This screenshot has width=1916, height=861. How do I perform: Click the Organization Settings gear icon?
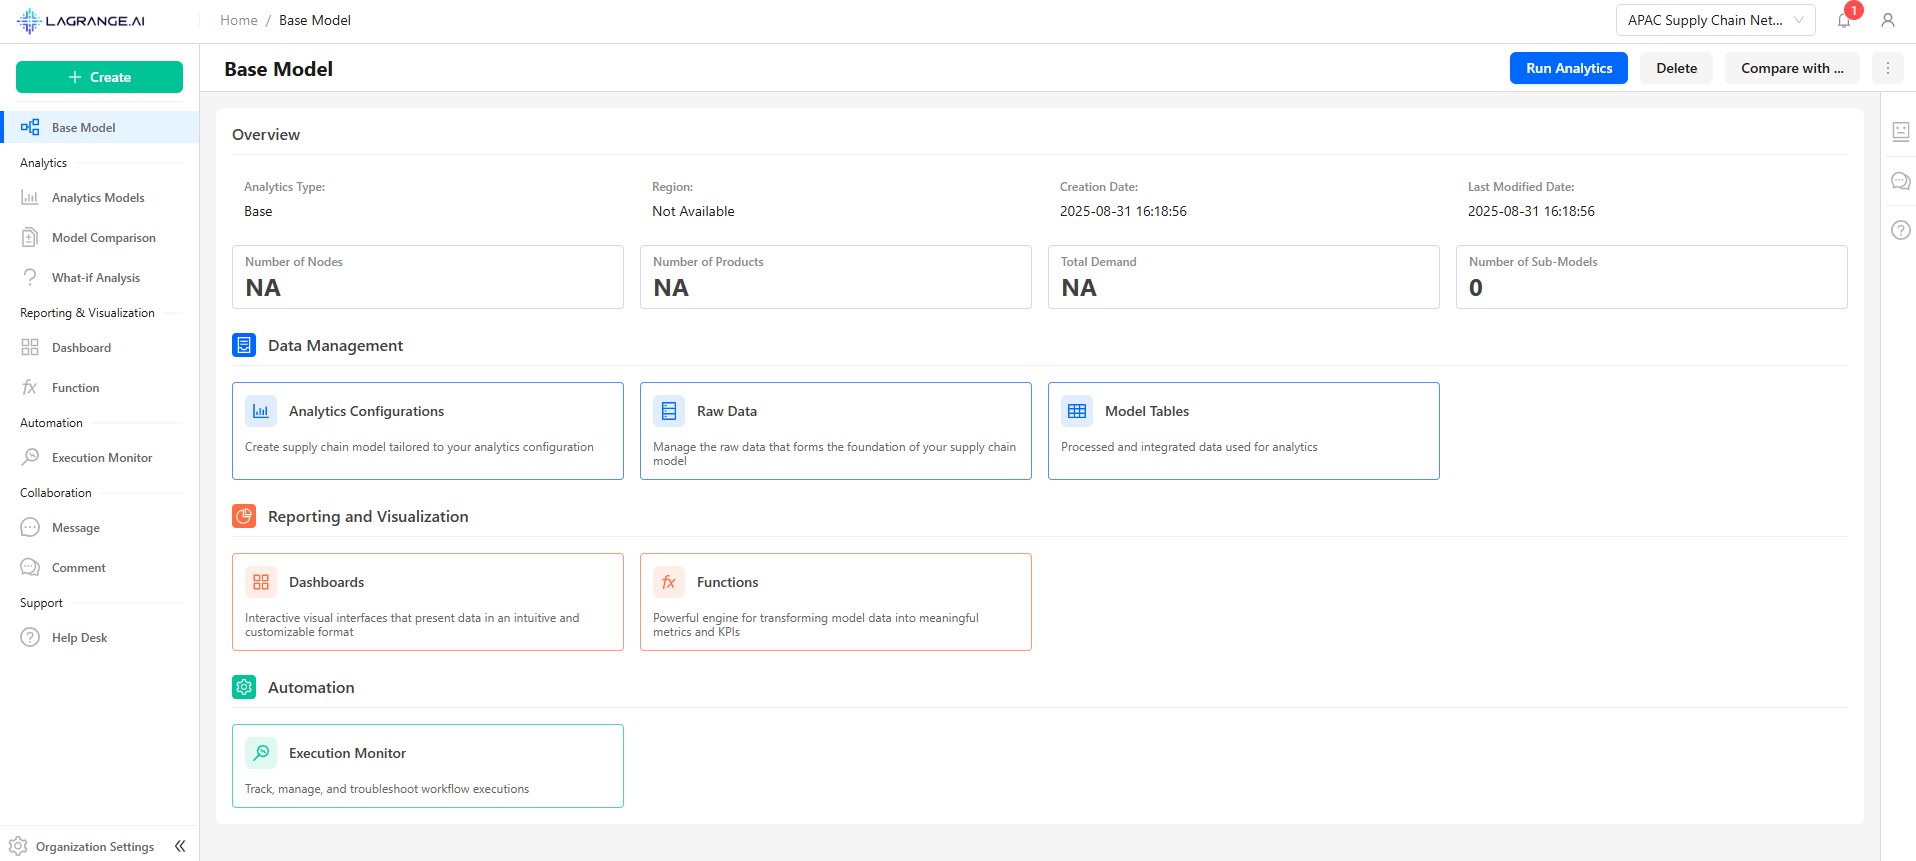pos(18,846)
